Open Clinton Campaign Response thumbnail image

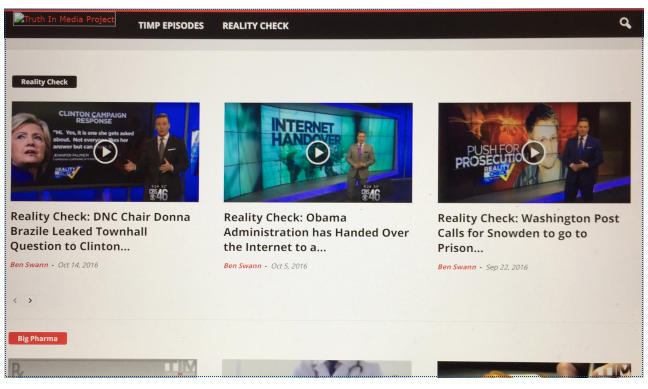pyautogui.click(x=105, y=152)
